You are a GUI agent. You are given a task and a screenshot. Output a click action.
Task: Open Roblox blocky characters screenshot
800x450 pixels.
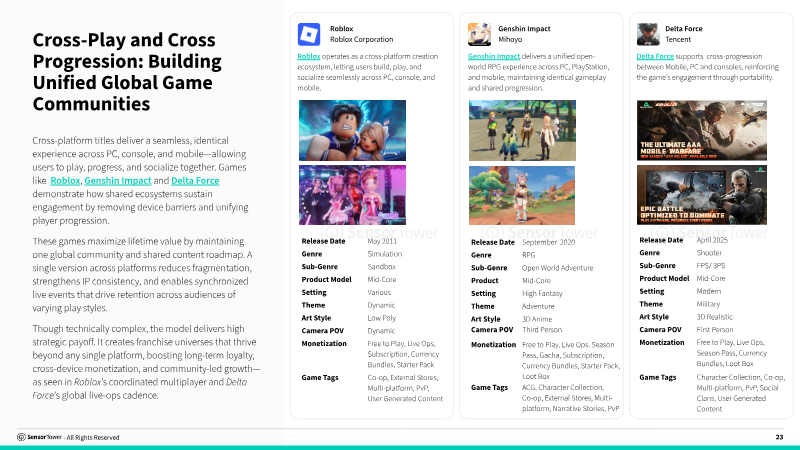coord(353,130)
